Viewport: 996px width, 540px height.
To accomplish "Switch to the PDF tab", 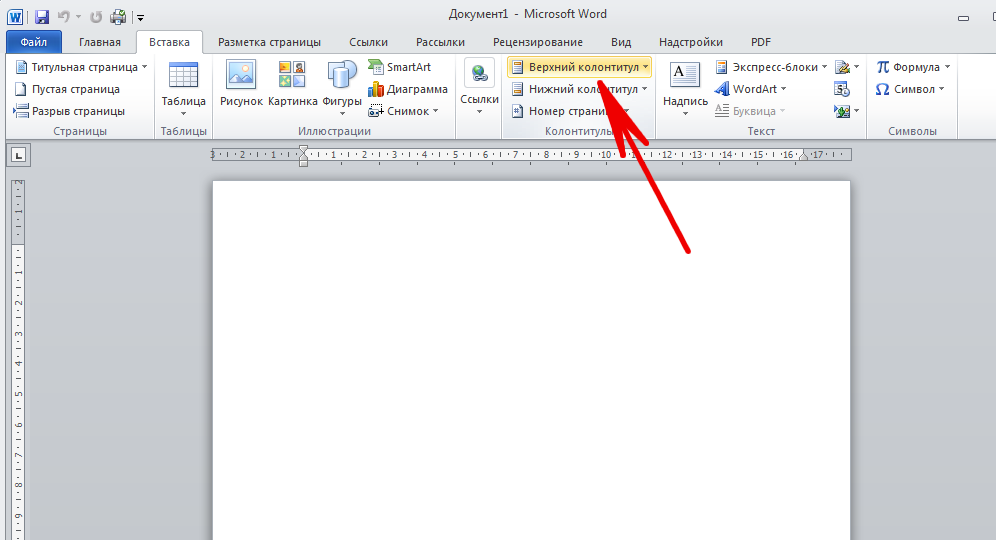I will (760, 42).
